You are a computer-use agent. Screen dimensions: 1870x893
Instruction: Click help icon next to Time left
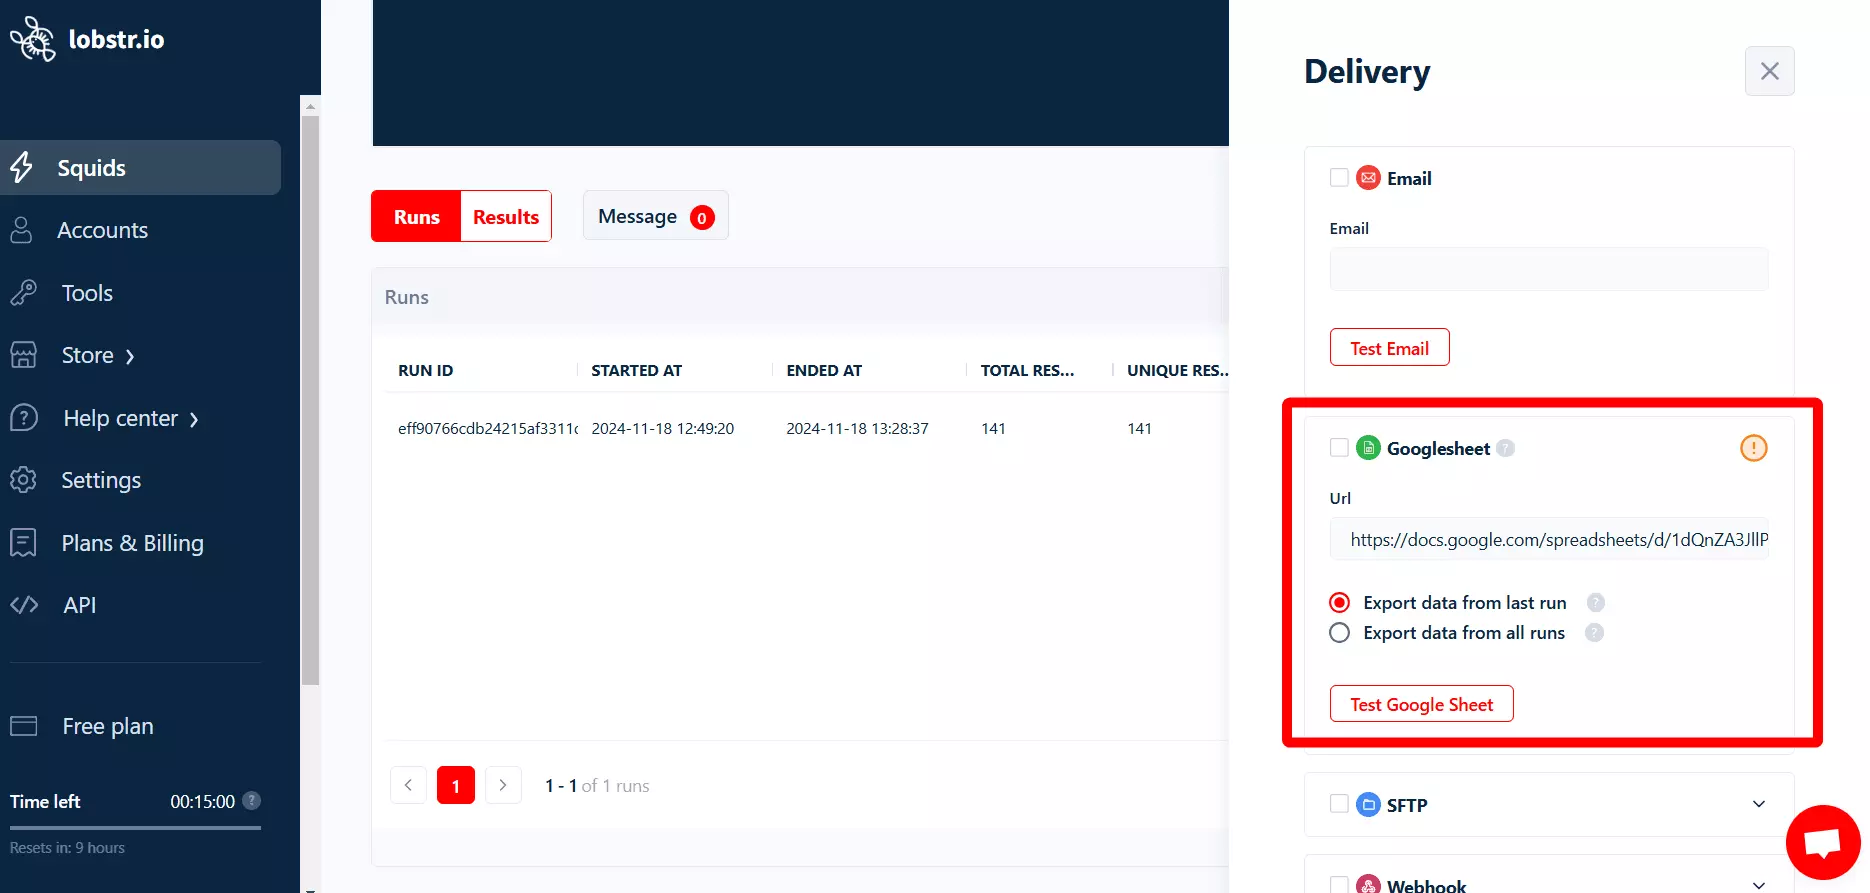252,801
